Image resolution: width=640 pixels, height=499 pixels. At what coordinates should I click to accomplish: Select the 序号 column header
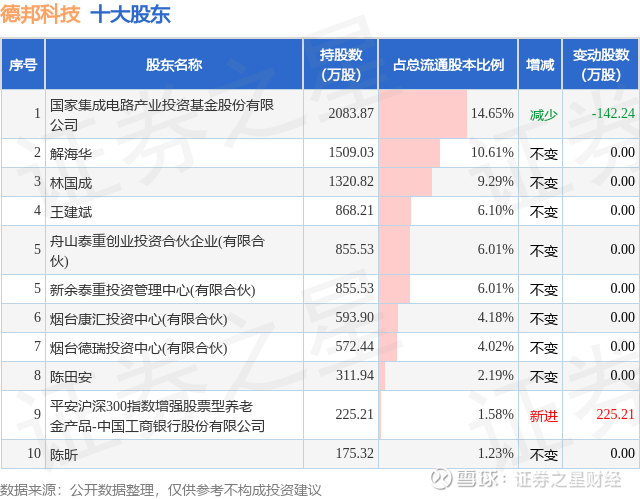coord(23,64)
